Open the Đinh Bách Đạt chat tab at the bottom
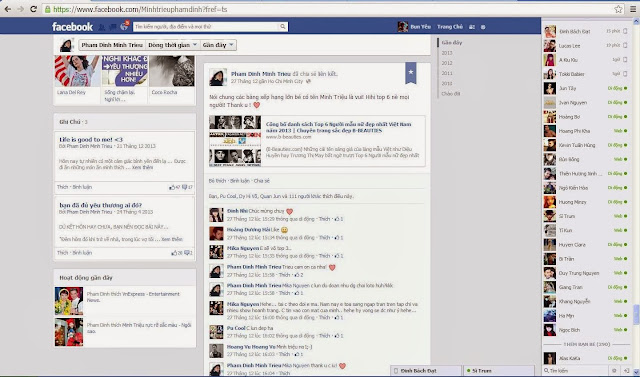The image size is (640, 377). coord(426,370)
